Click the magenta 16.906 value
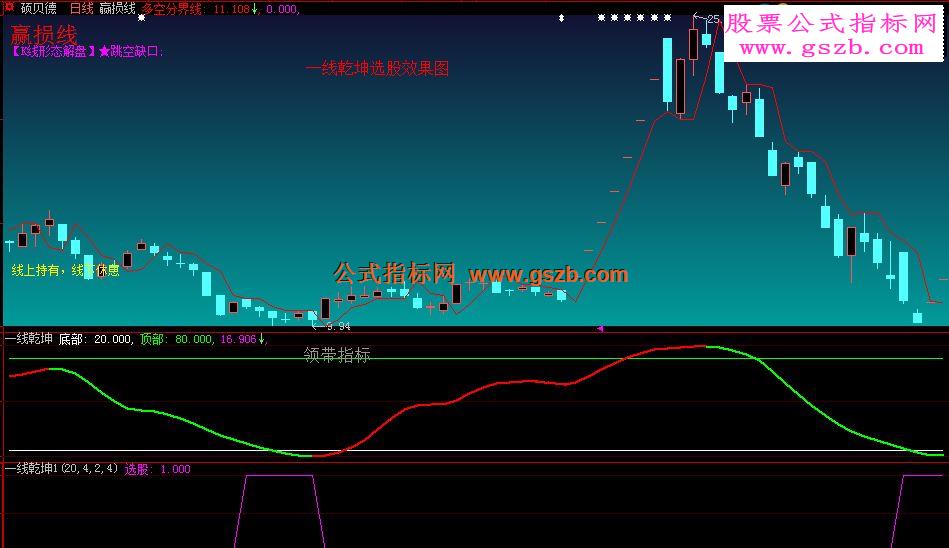Viewport: 949px width, 548px height. (238, 339)
